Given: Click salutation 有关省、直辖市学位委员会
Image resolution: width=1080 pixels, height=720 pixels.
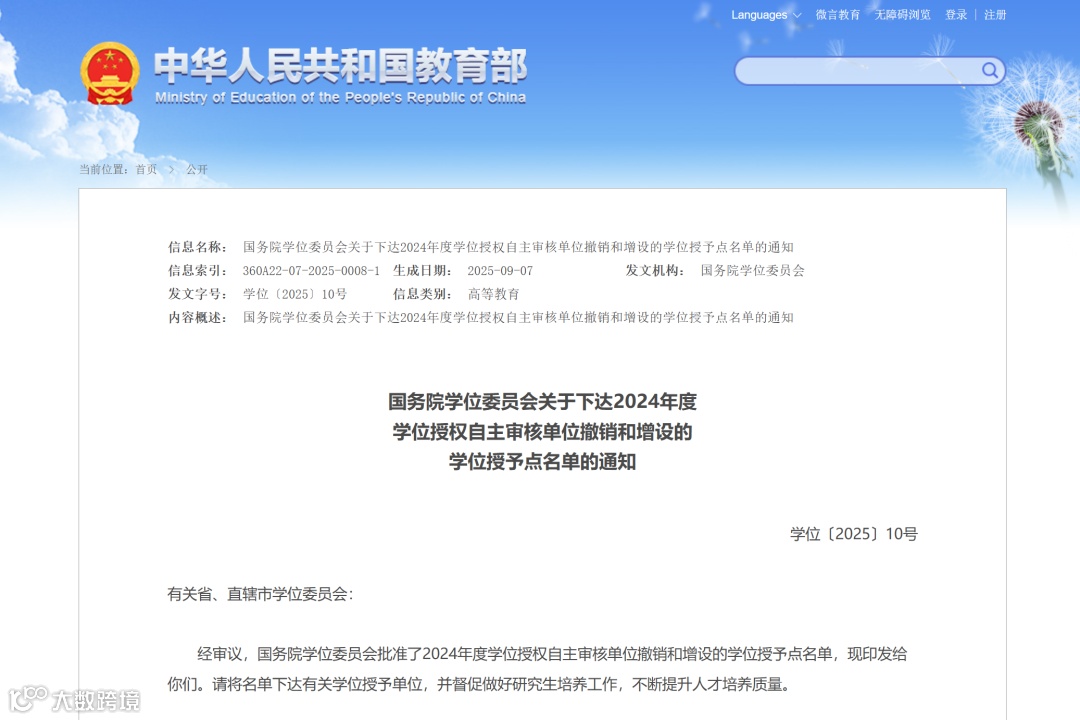Looking at the screenshot, I should click(260, 594).
